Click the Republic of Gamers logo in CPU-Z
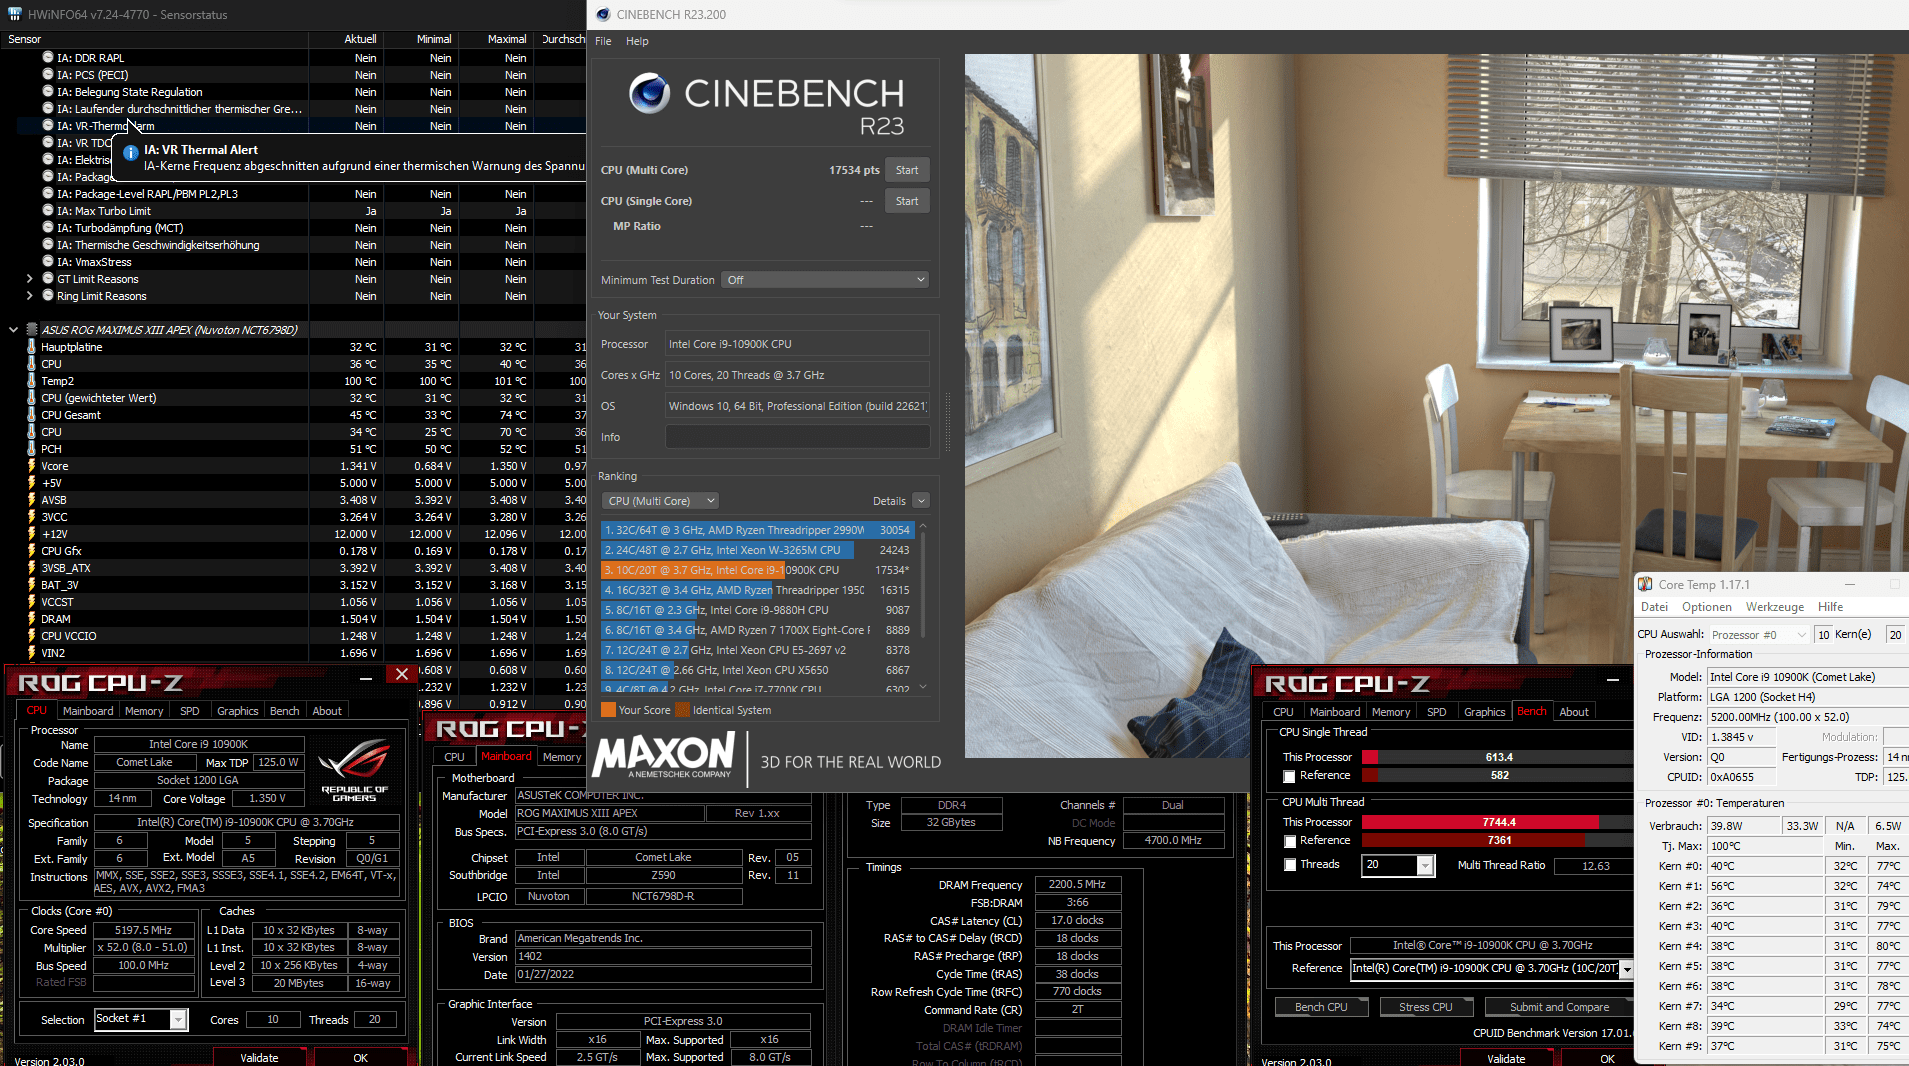 pos(355,769)
